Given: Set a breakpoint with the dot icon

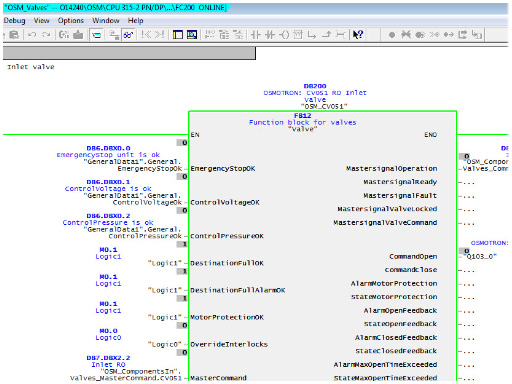Looking at the screenshot, I should coord(392,35).
